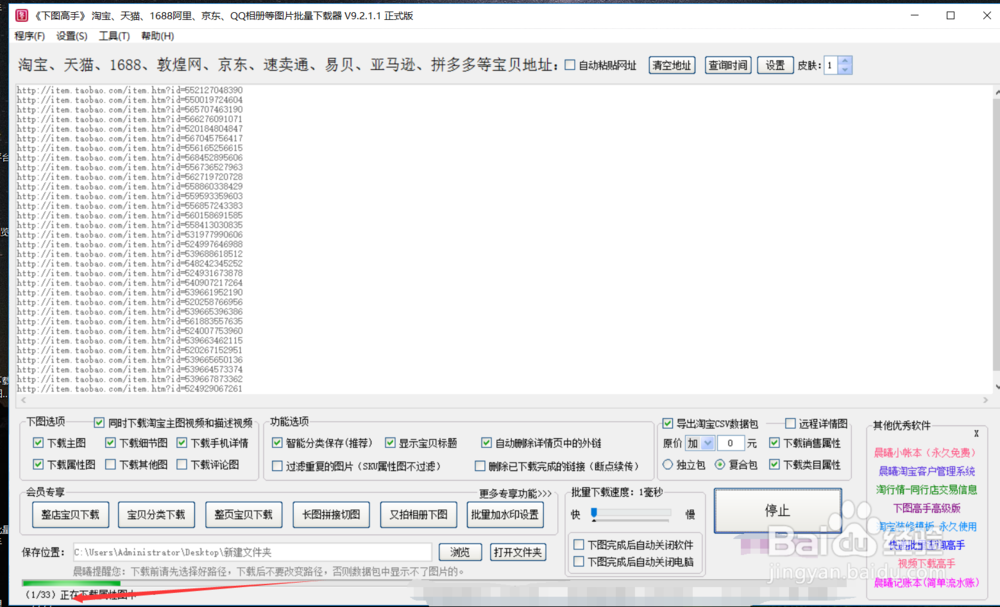Open 视频下载高手 link
The height and width of the screenshot is (607, 1000).
point(927,564)
